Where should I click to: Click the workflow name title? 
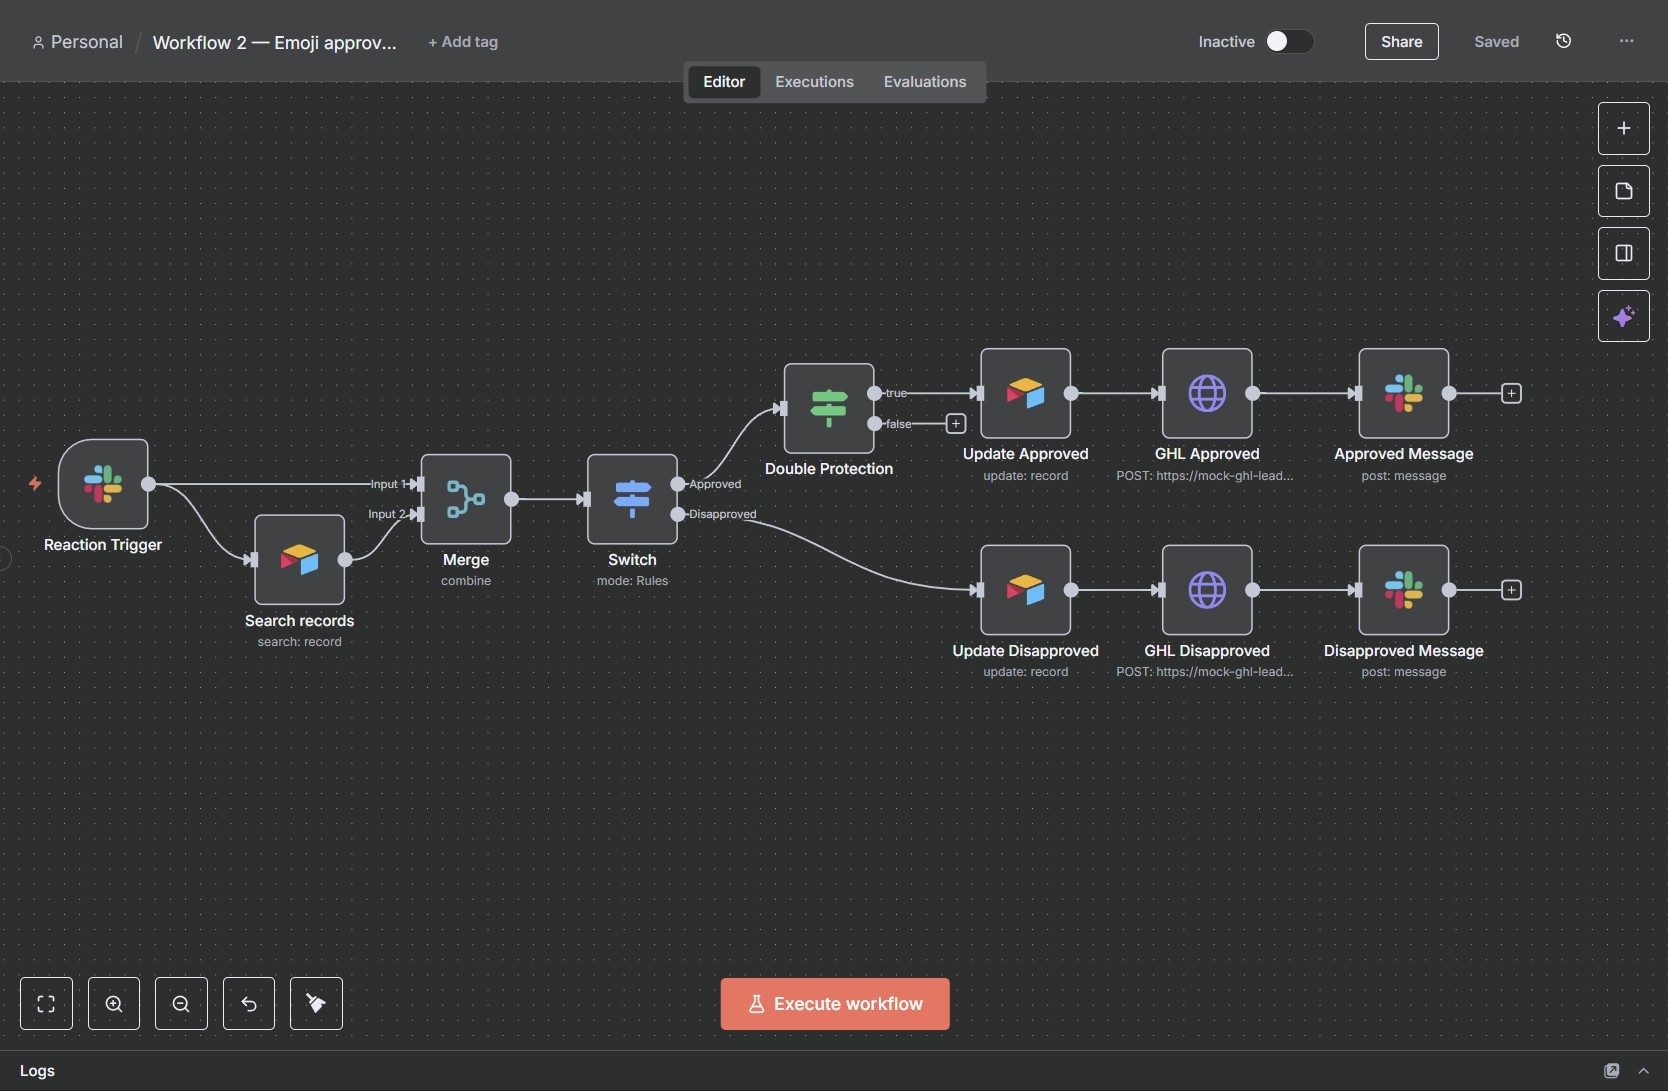click(x=274, y=42)
